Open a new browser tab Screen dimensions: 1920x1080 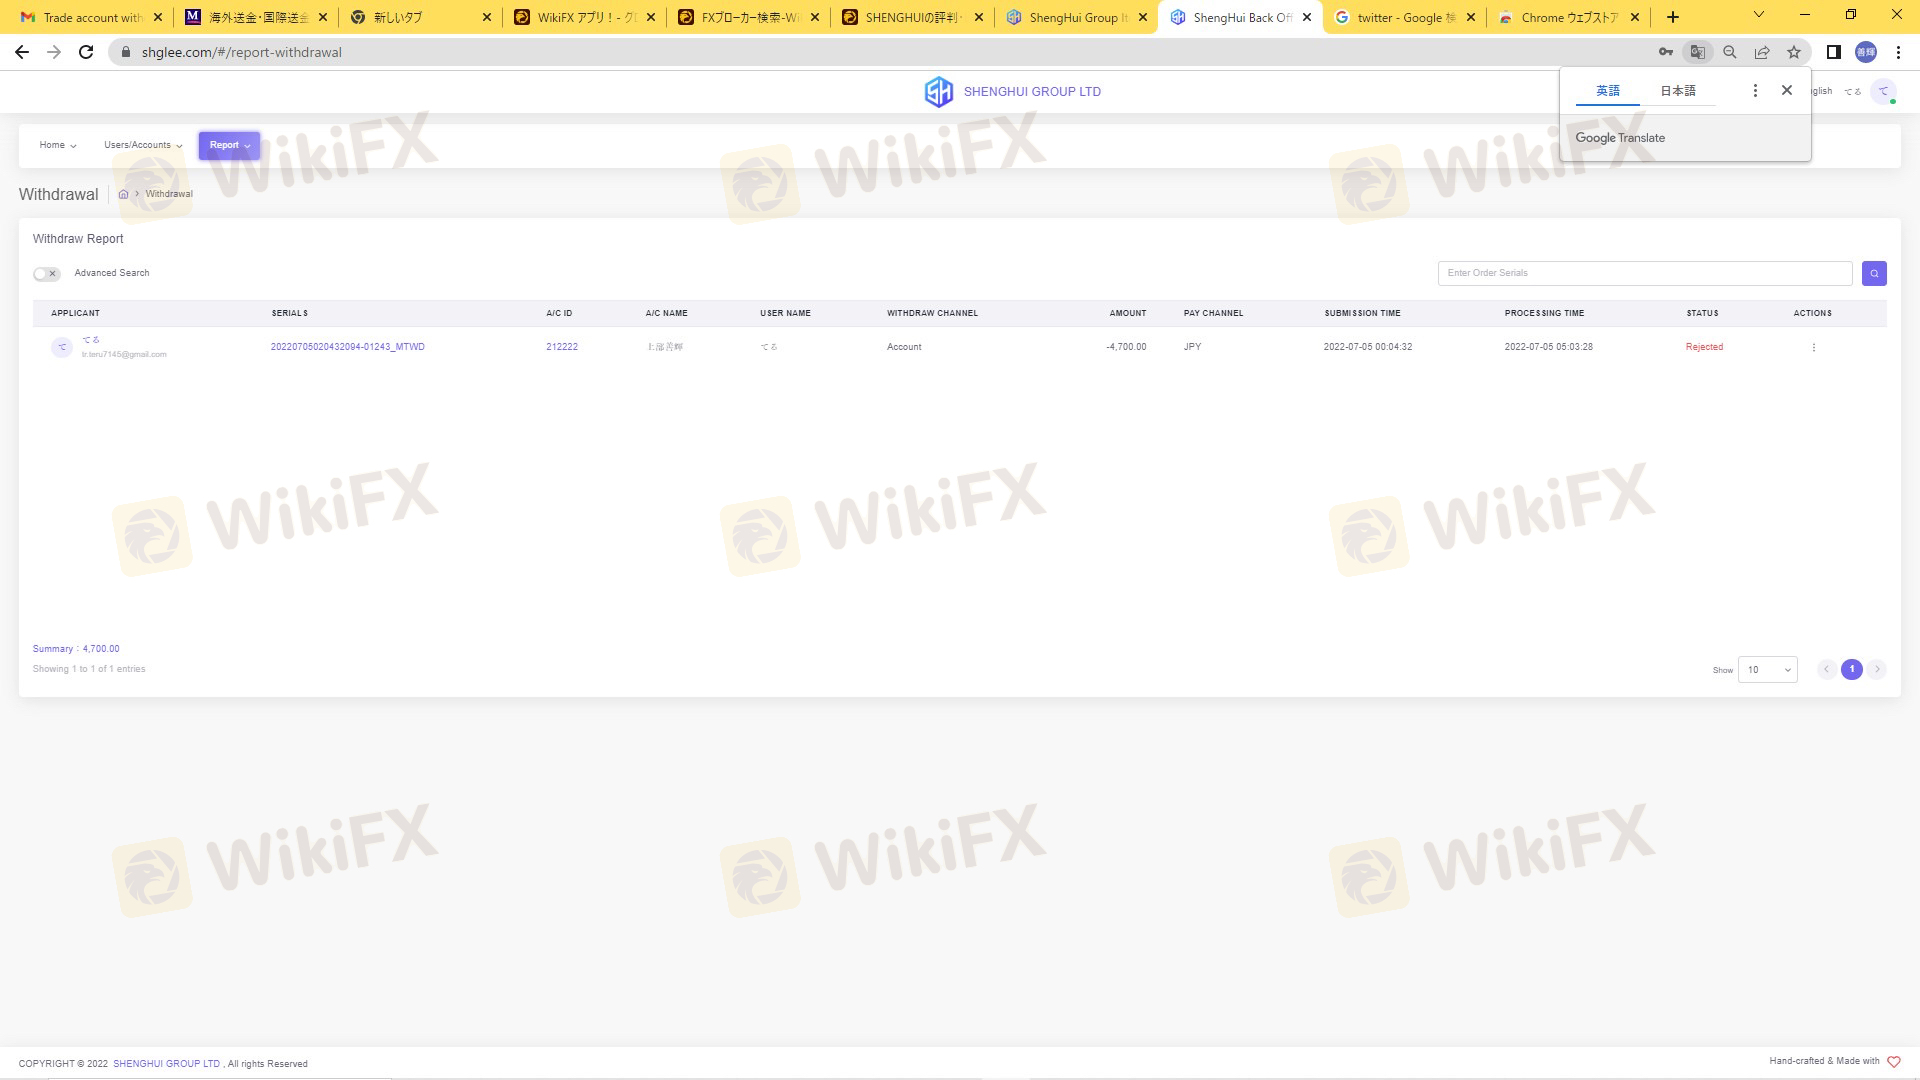(1673, 17)
